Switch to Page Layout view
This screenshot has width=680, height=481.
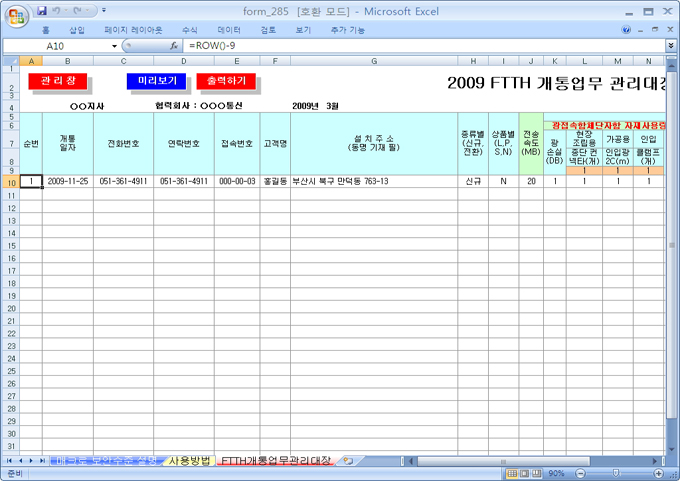click(526, 473)
